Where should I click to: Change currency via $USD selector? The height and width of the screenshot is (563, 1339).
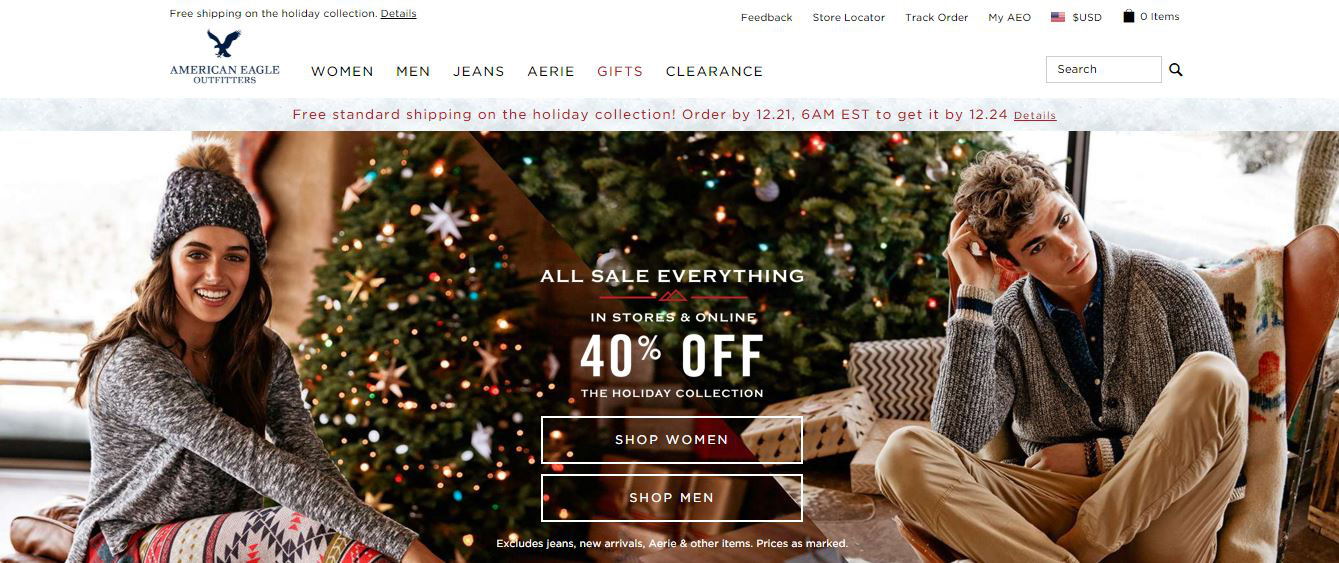(x=1087, y=17)
